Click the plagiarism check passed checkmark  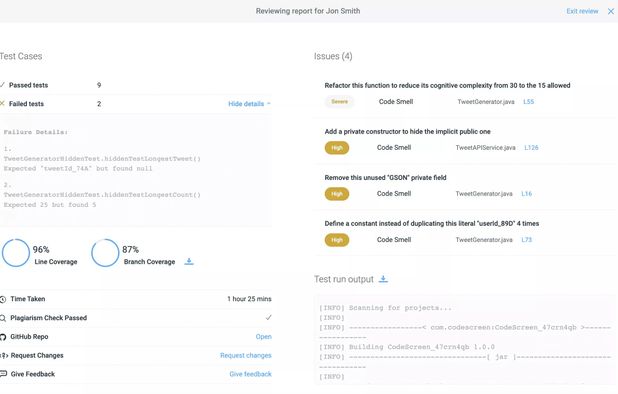(268, 318)
